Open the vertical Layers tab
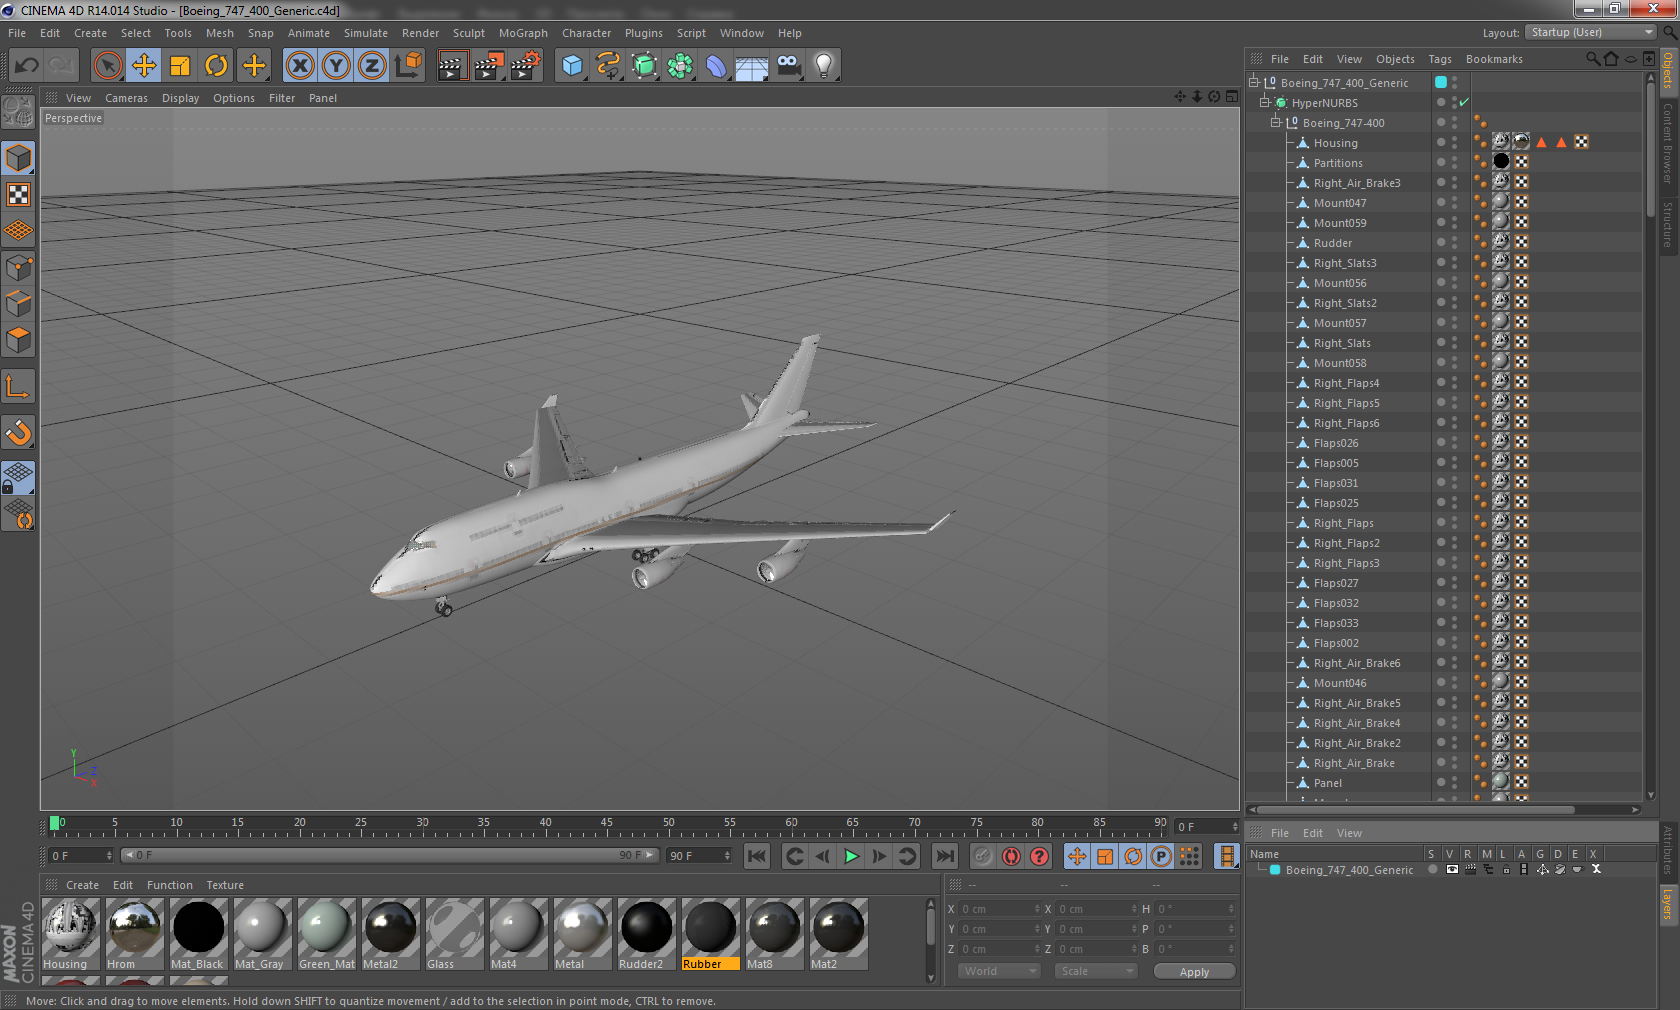This screenshot has width=1680, height=1010. (x=1668, y=904)
